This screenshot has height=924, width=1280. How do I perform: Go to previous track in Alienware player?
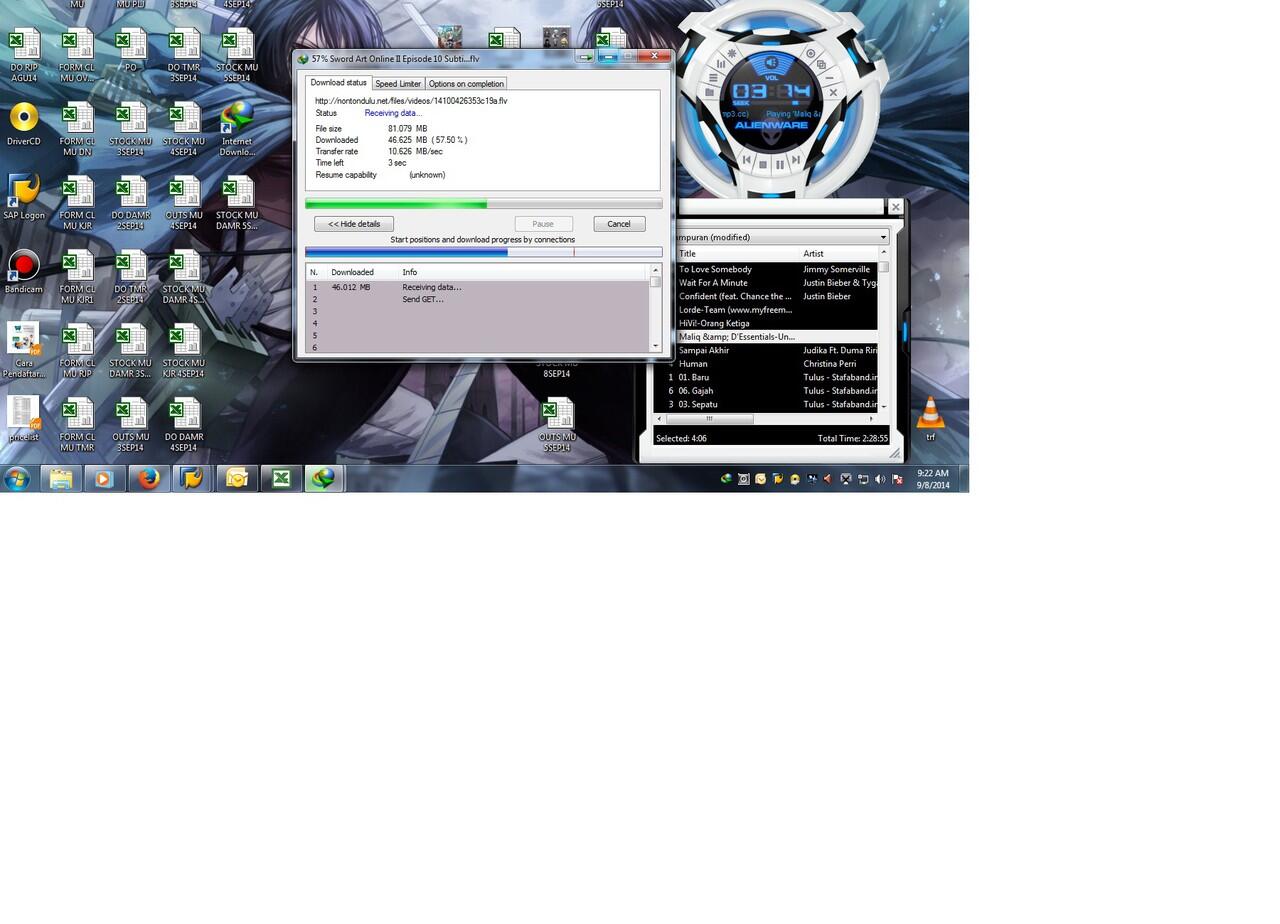(x=746, y=159)
